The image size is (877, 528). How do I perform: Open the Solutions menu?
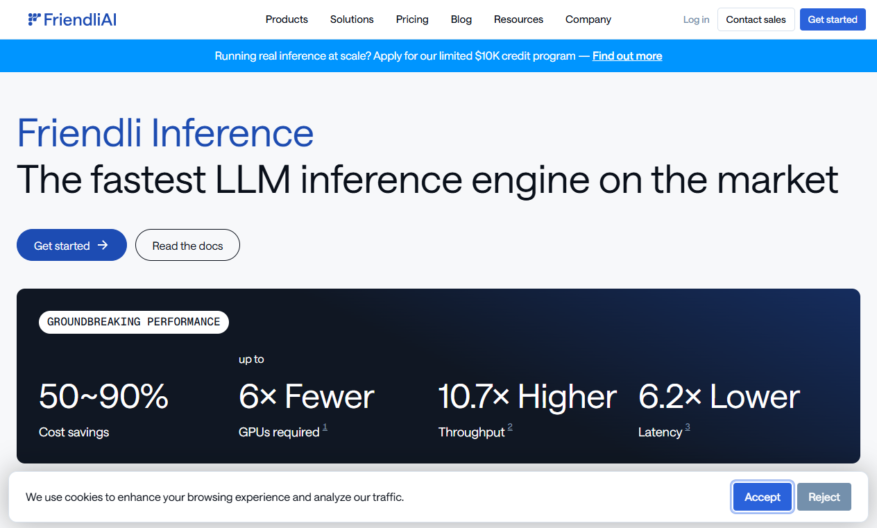[x=352, y=20]
